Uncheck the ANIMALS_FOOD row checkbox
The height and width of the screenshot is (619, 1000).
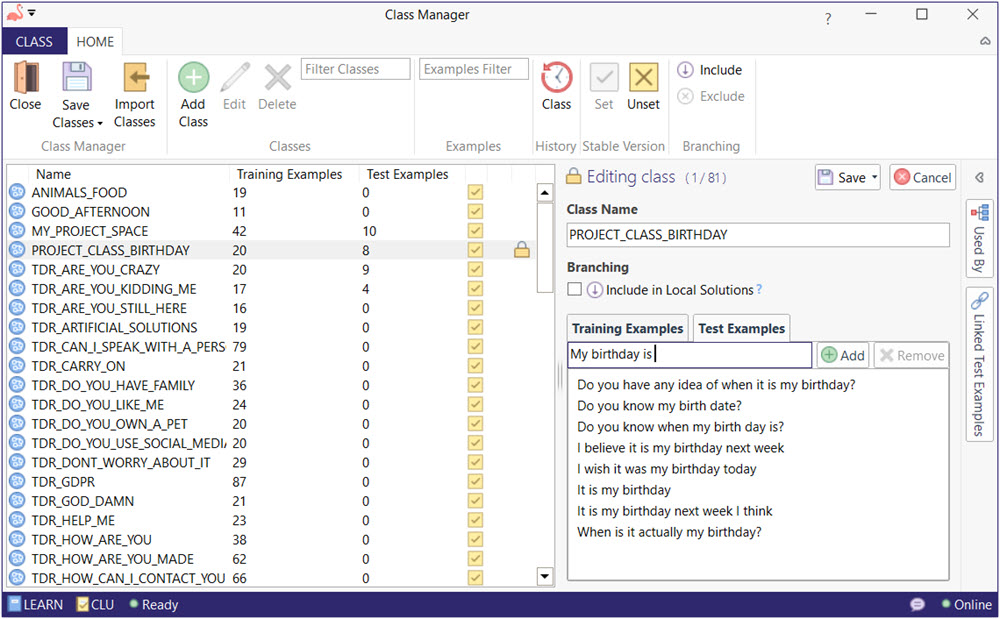(x=475, y=192)
